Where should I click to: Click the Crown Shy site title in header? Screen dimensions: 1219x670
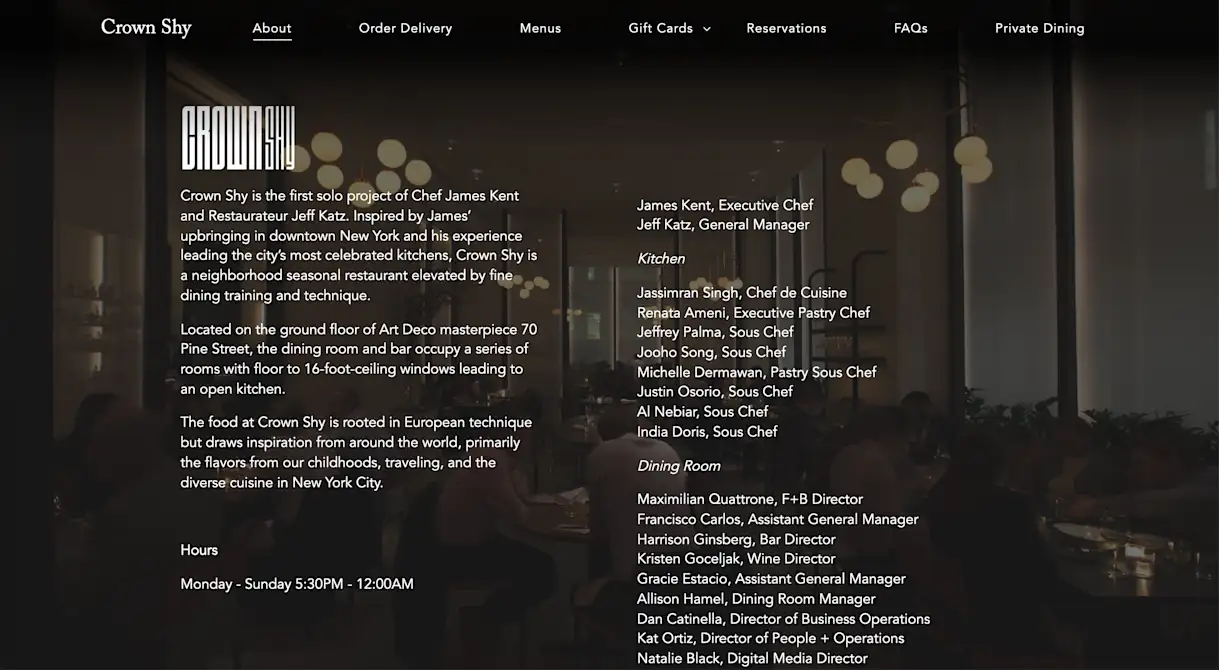(x=146, y=28)
